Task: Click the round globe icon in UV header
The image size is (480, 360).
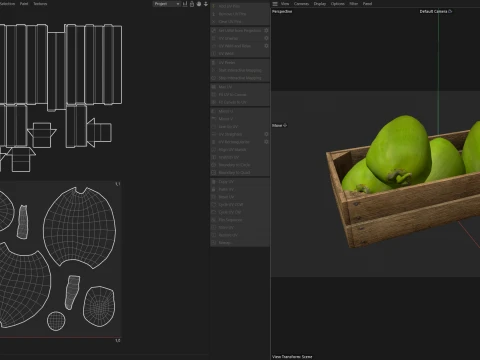Action: pyautogui.click(x=199, y=4)
